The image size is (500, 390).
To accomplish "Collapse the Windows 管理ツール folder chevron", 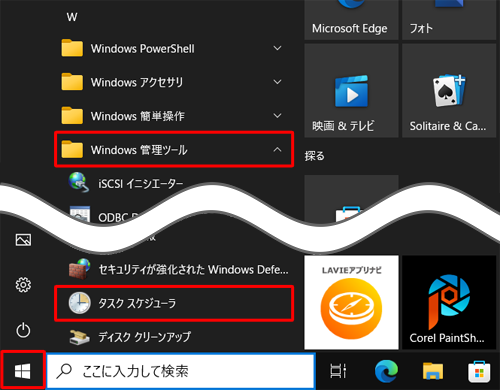I will click(x=277, y=150).
